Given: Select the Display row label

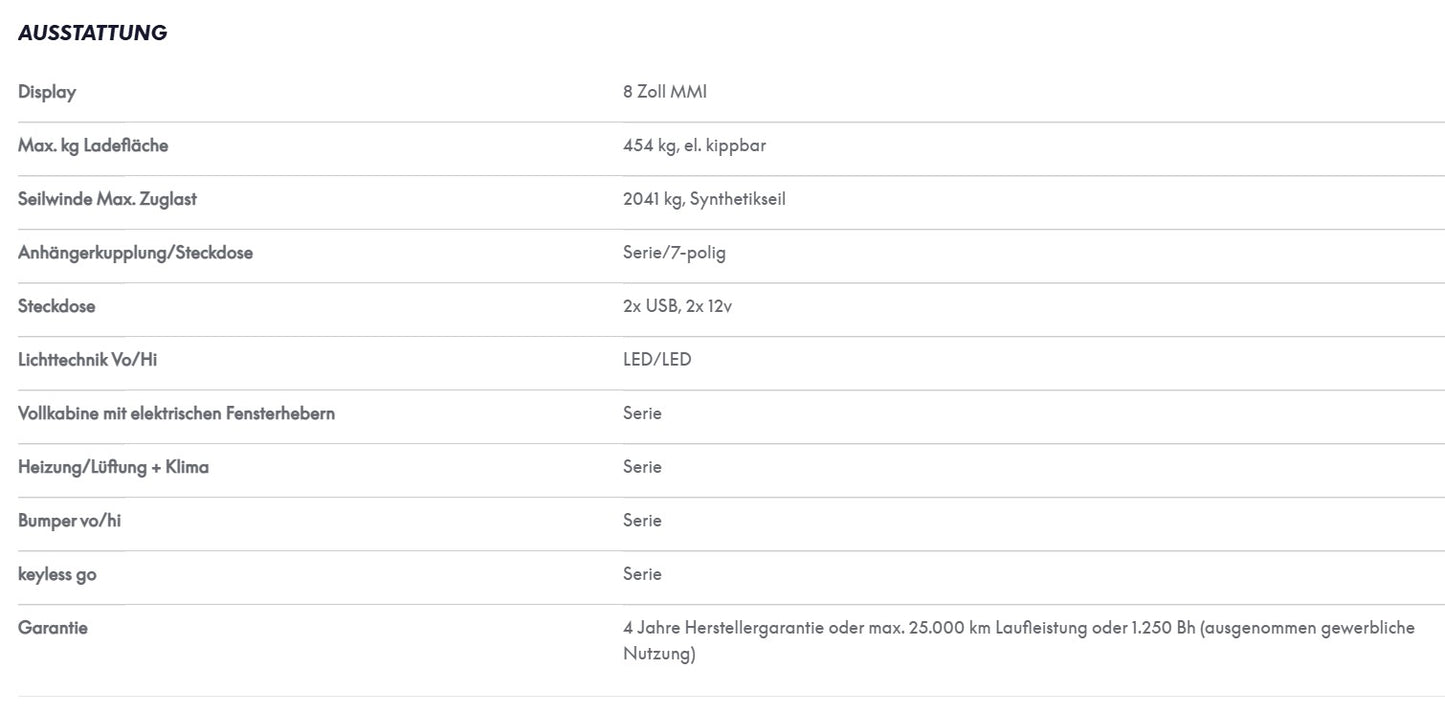Looking at the screenshot, I should point(47,92).
